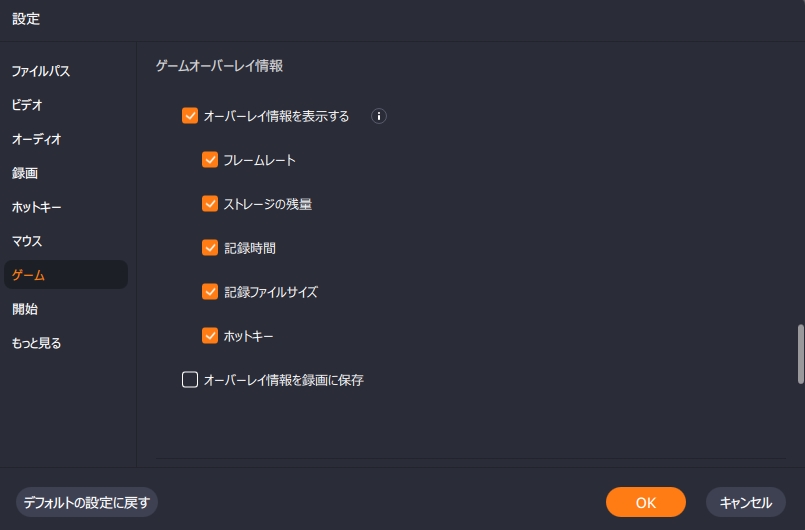Switch to ビデオ settings tab
Screen dimensions: 805x530
pos(27,105)
